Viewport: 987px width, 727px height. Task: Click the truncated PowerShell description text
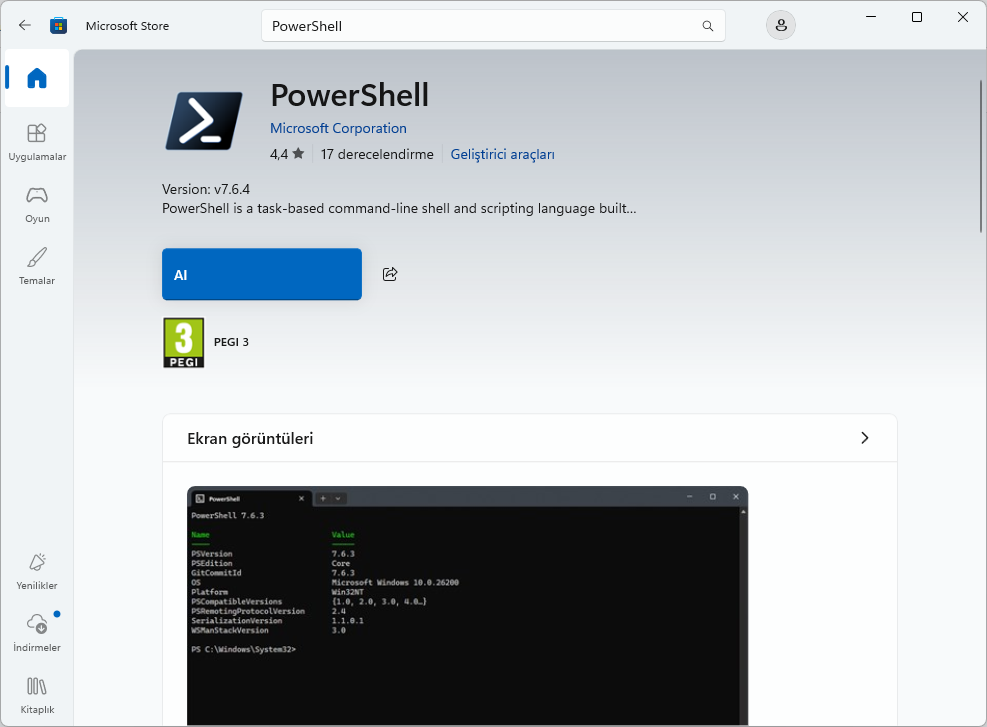[x=399, y=208]
